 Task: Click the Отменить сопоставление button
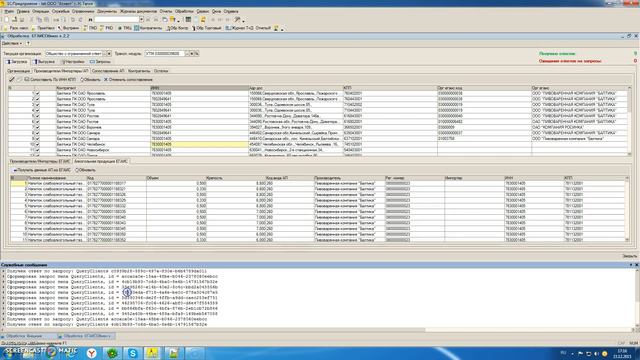click(x=128, y=80)
